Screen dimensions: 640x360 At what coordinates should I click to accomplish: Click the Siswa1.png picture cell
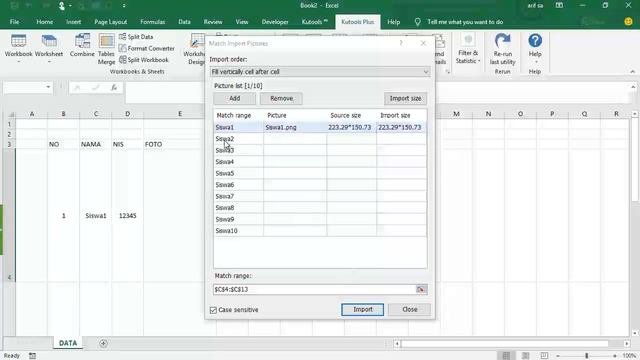(x=295, y=127)
